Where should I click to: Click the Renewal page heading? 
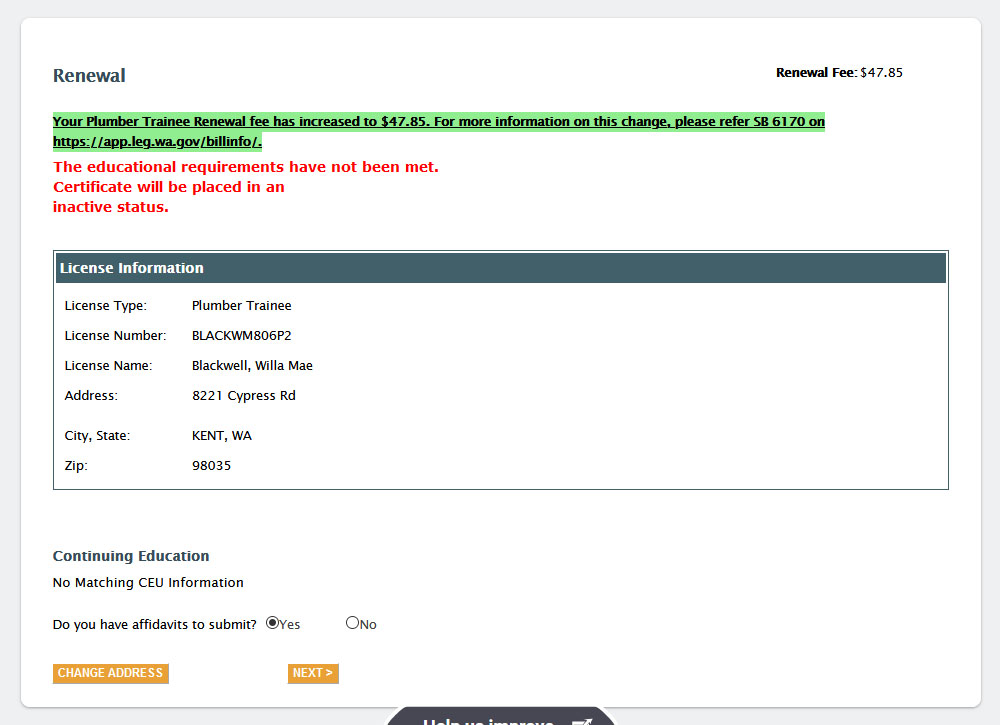click(x=89, y=75)
